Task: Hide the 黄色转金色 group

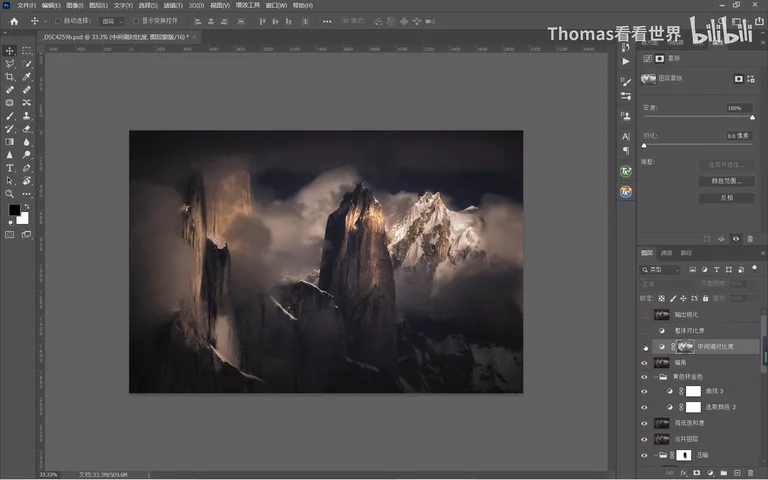Action: coord(645,377)
